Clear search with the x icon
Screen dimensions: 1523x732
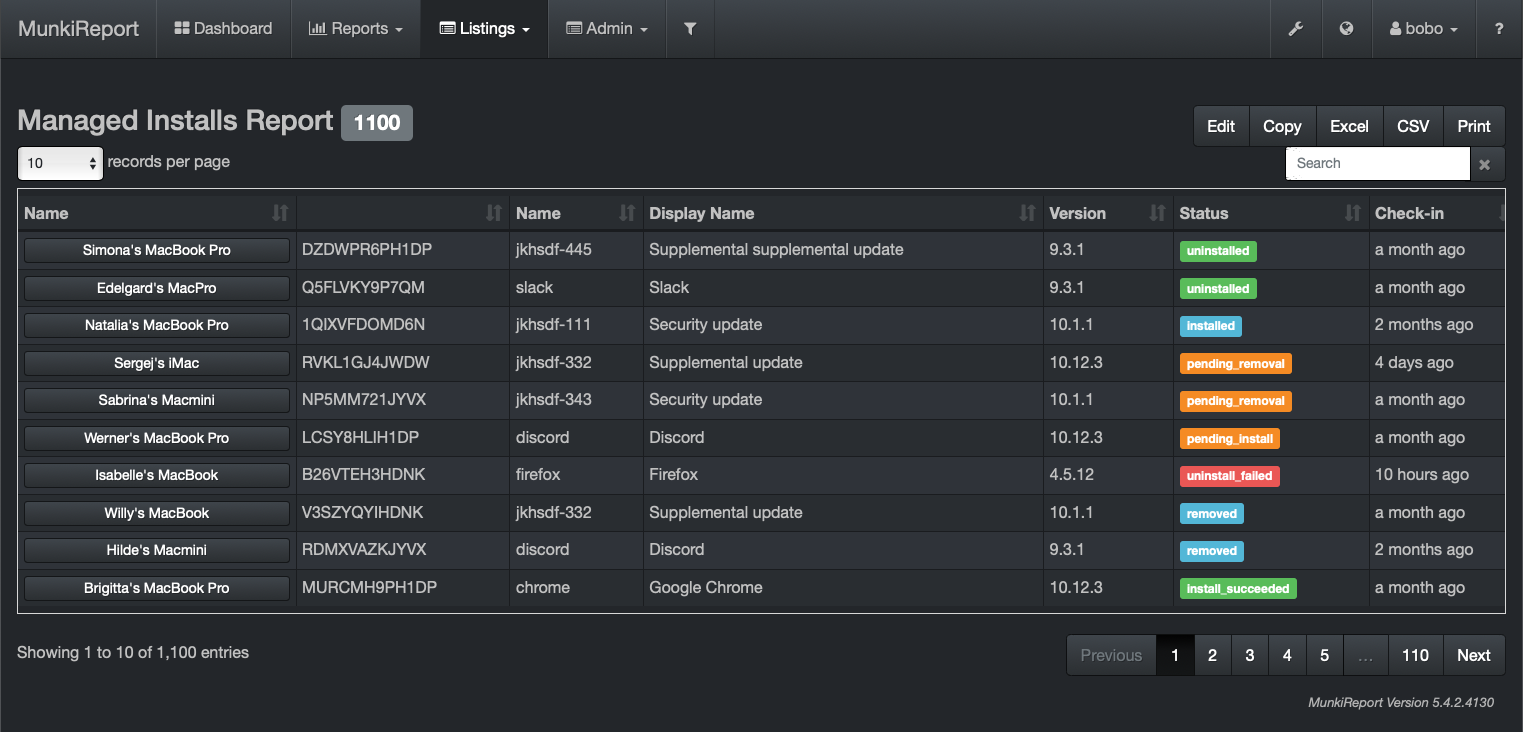click(x=1485, y=164)
